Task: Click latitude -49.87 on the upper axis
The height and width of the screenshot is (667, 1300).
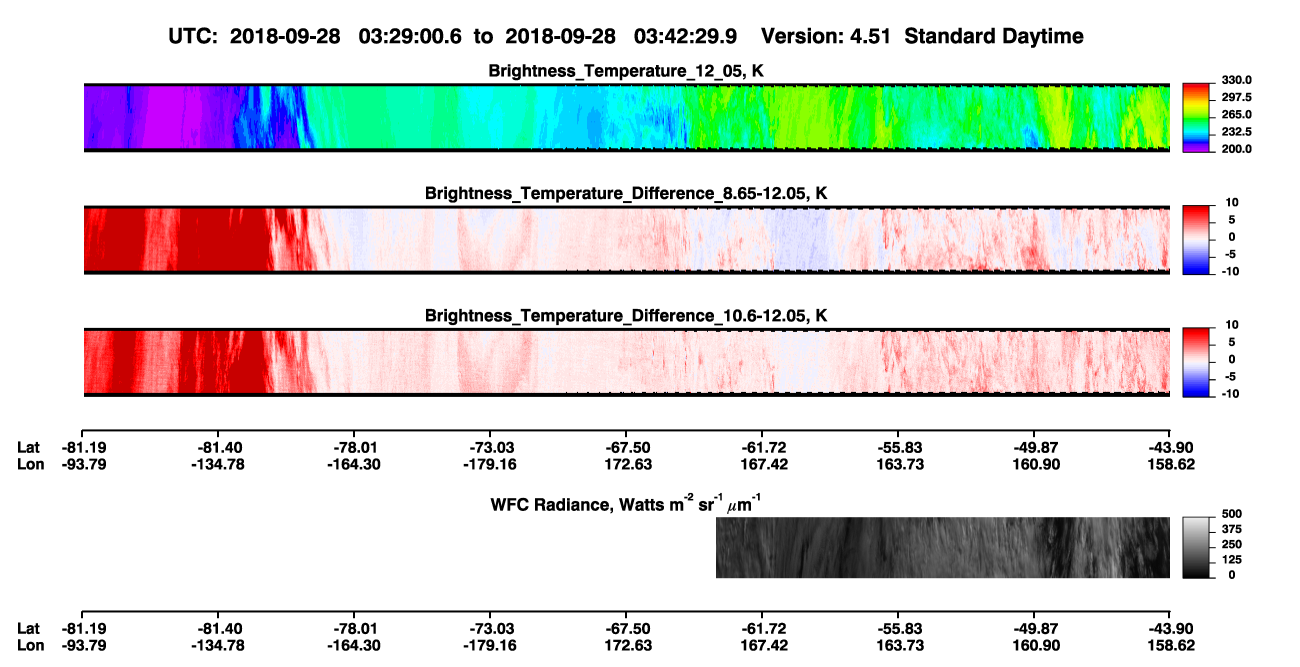Action: 1034,448
